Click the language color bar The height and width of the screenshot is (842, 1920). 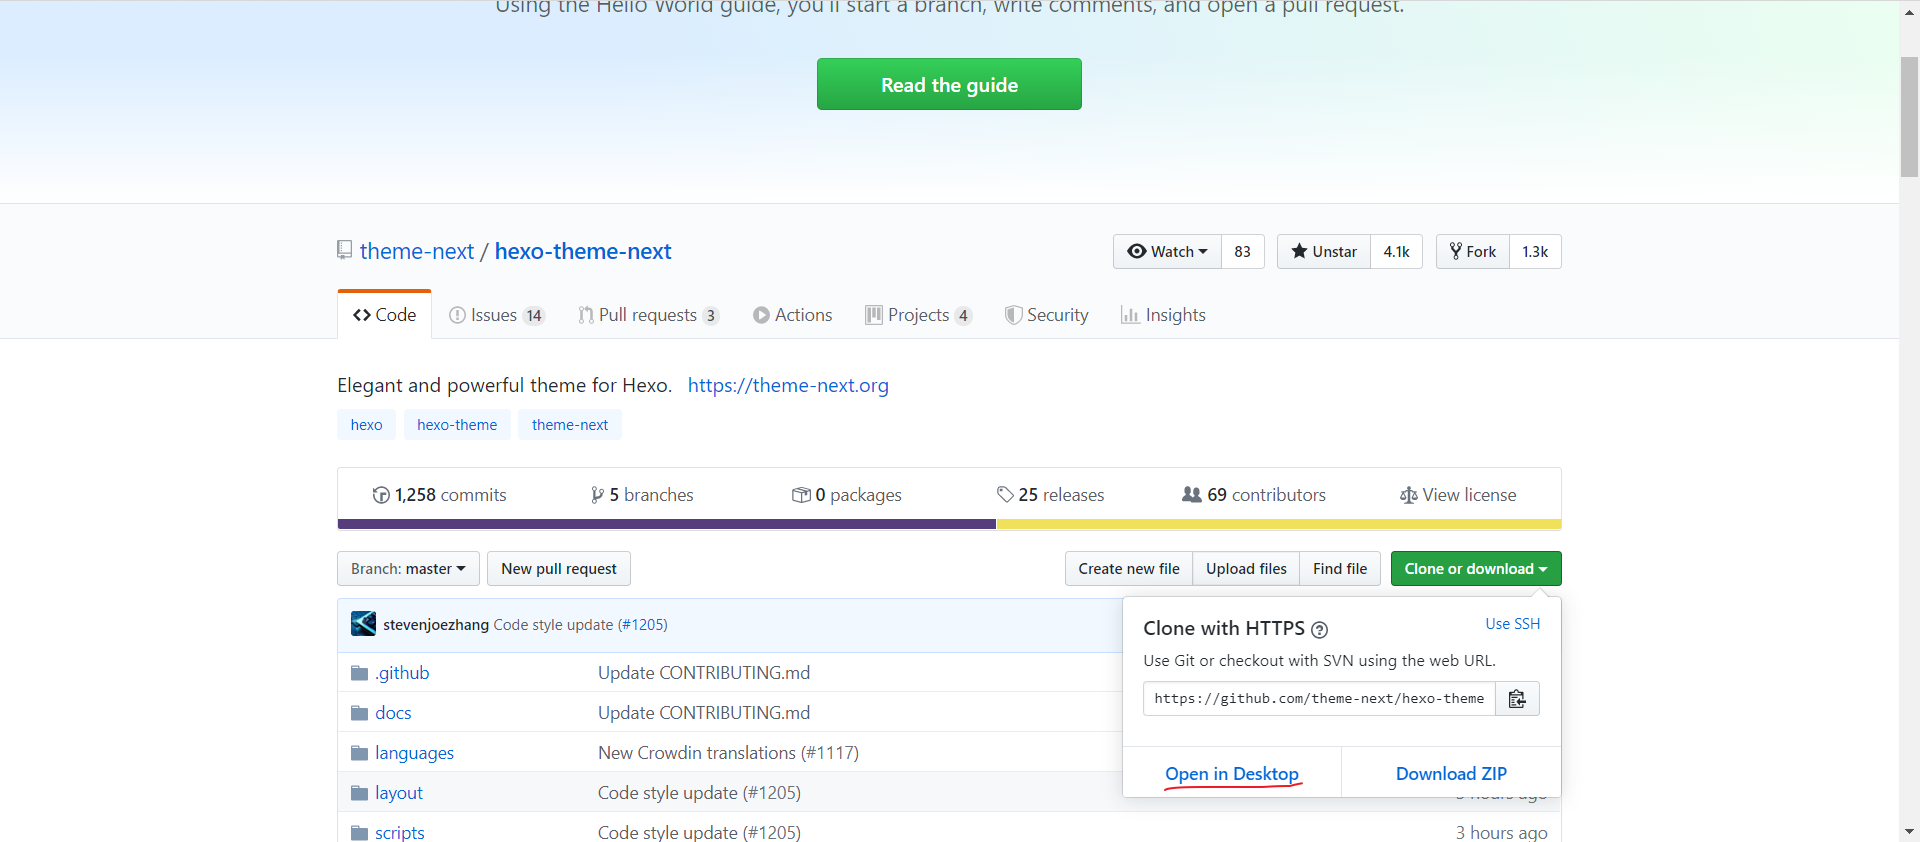click(x=948, y=524)
